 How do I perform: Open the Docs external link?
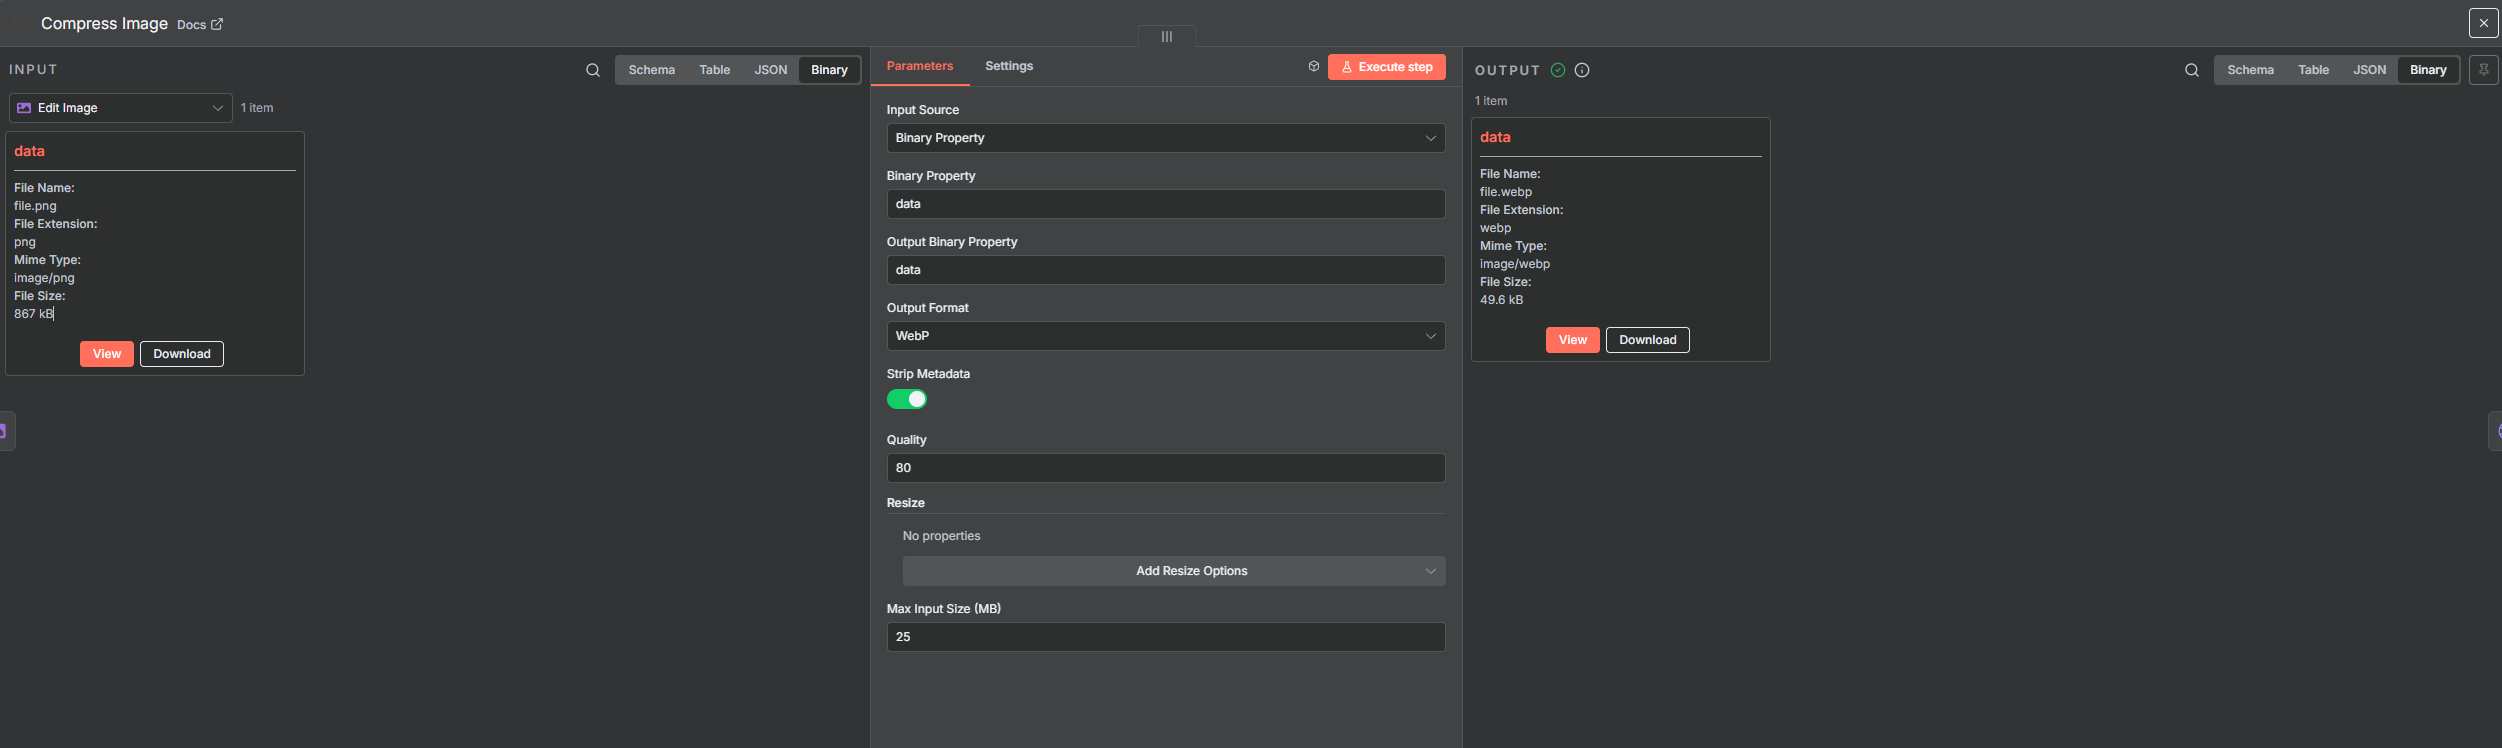[x=200, y=25]
